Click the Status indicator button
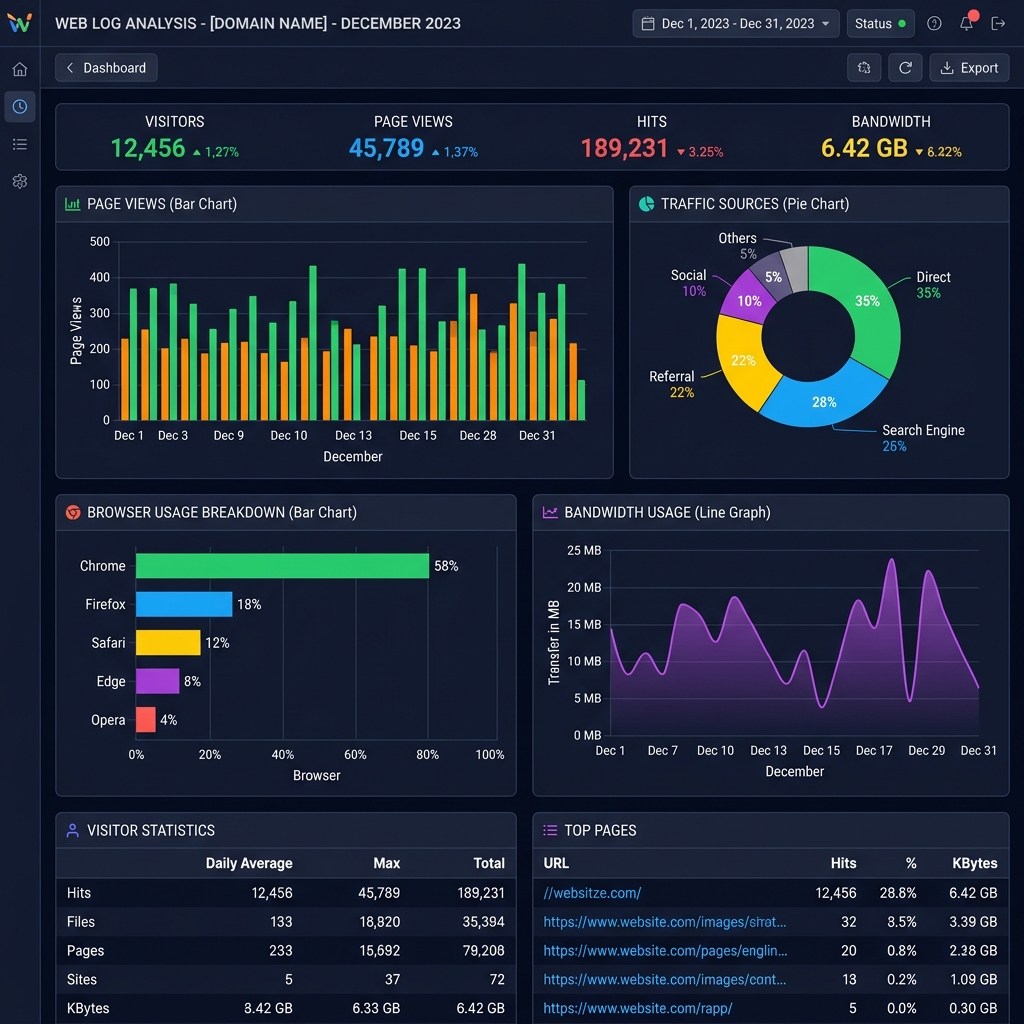Viewport: 1024px width, 1024px height. tap(880, 24)
